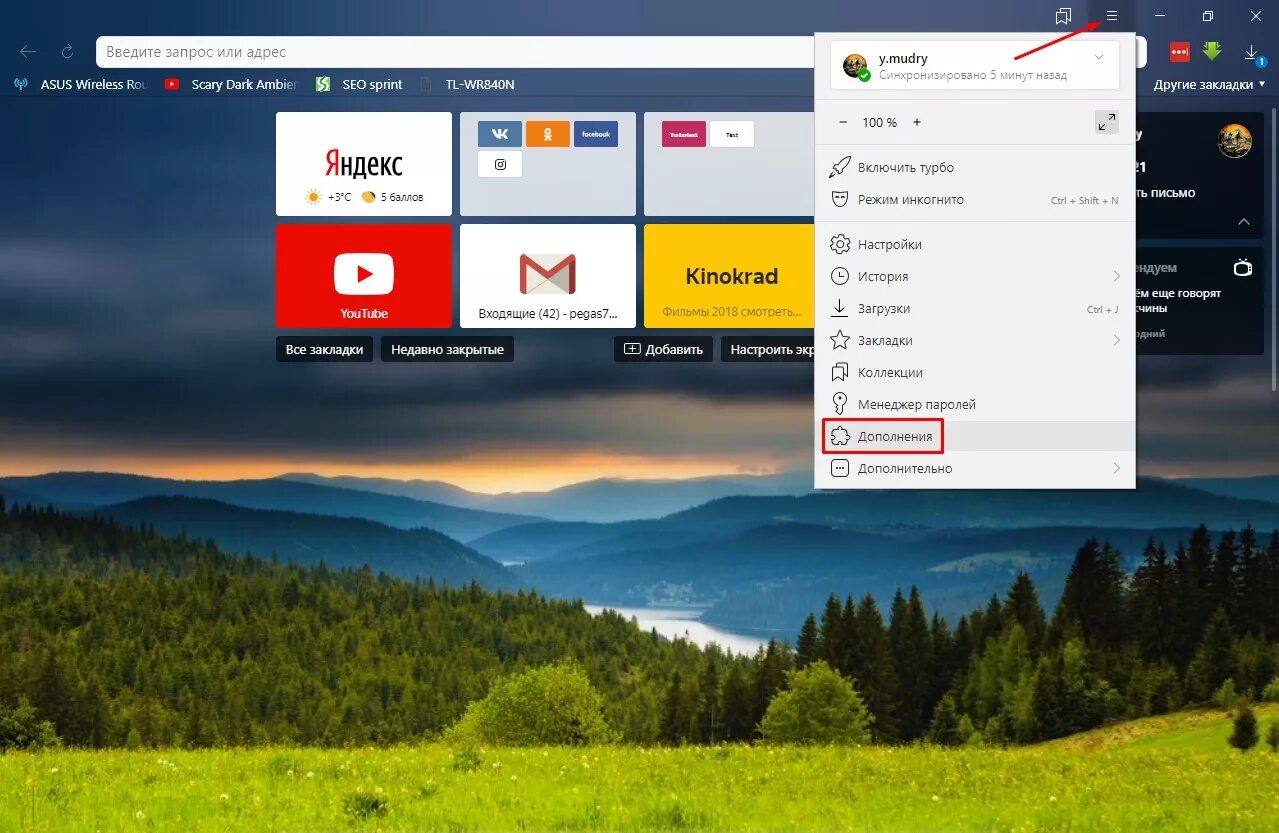Click the TV icon in the recommendations card

click(x=1243, y=268)
